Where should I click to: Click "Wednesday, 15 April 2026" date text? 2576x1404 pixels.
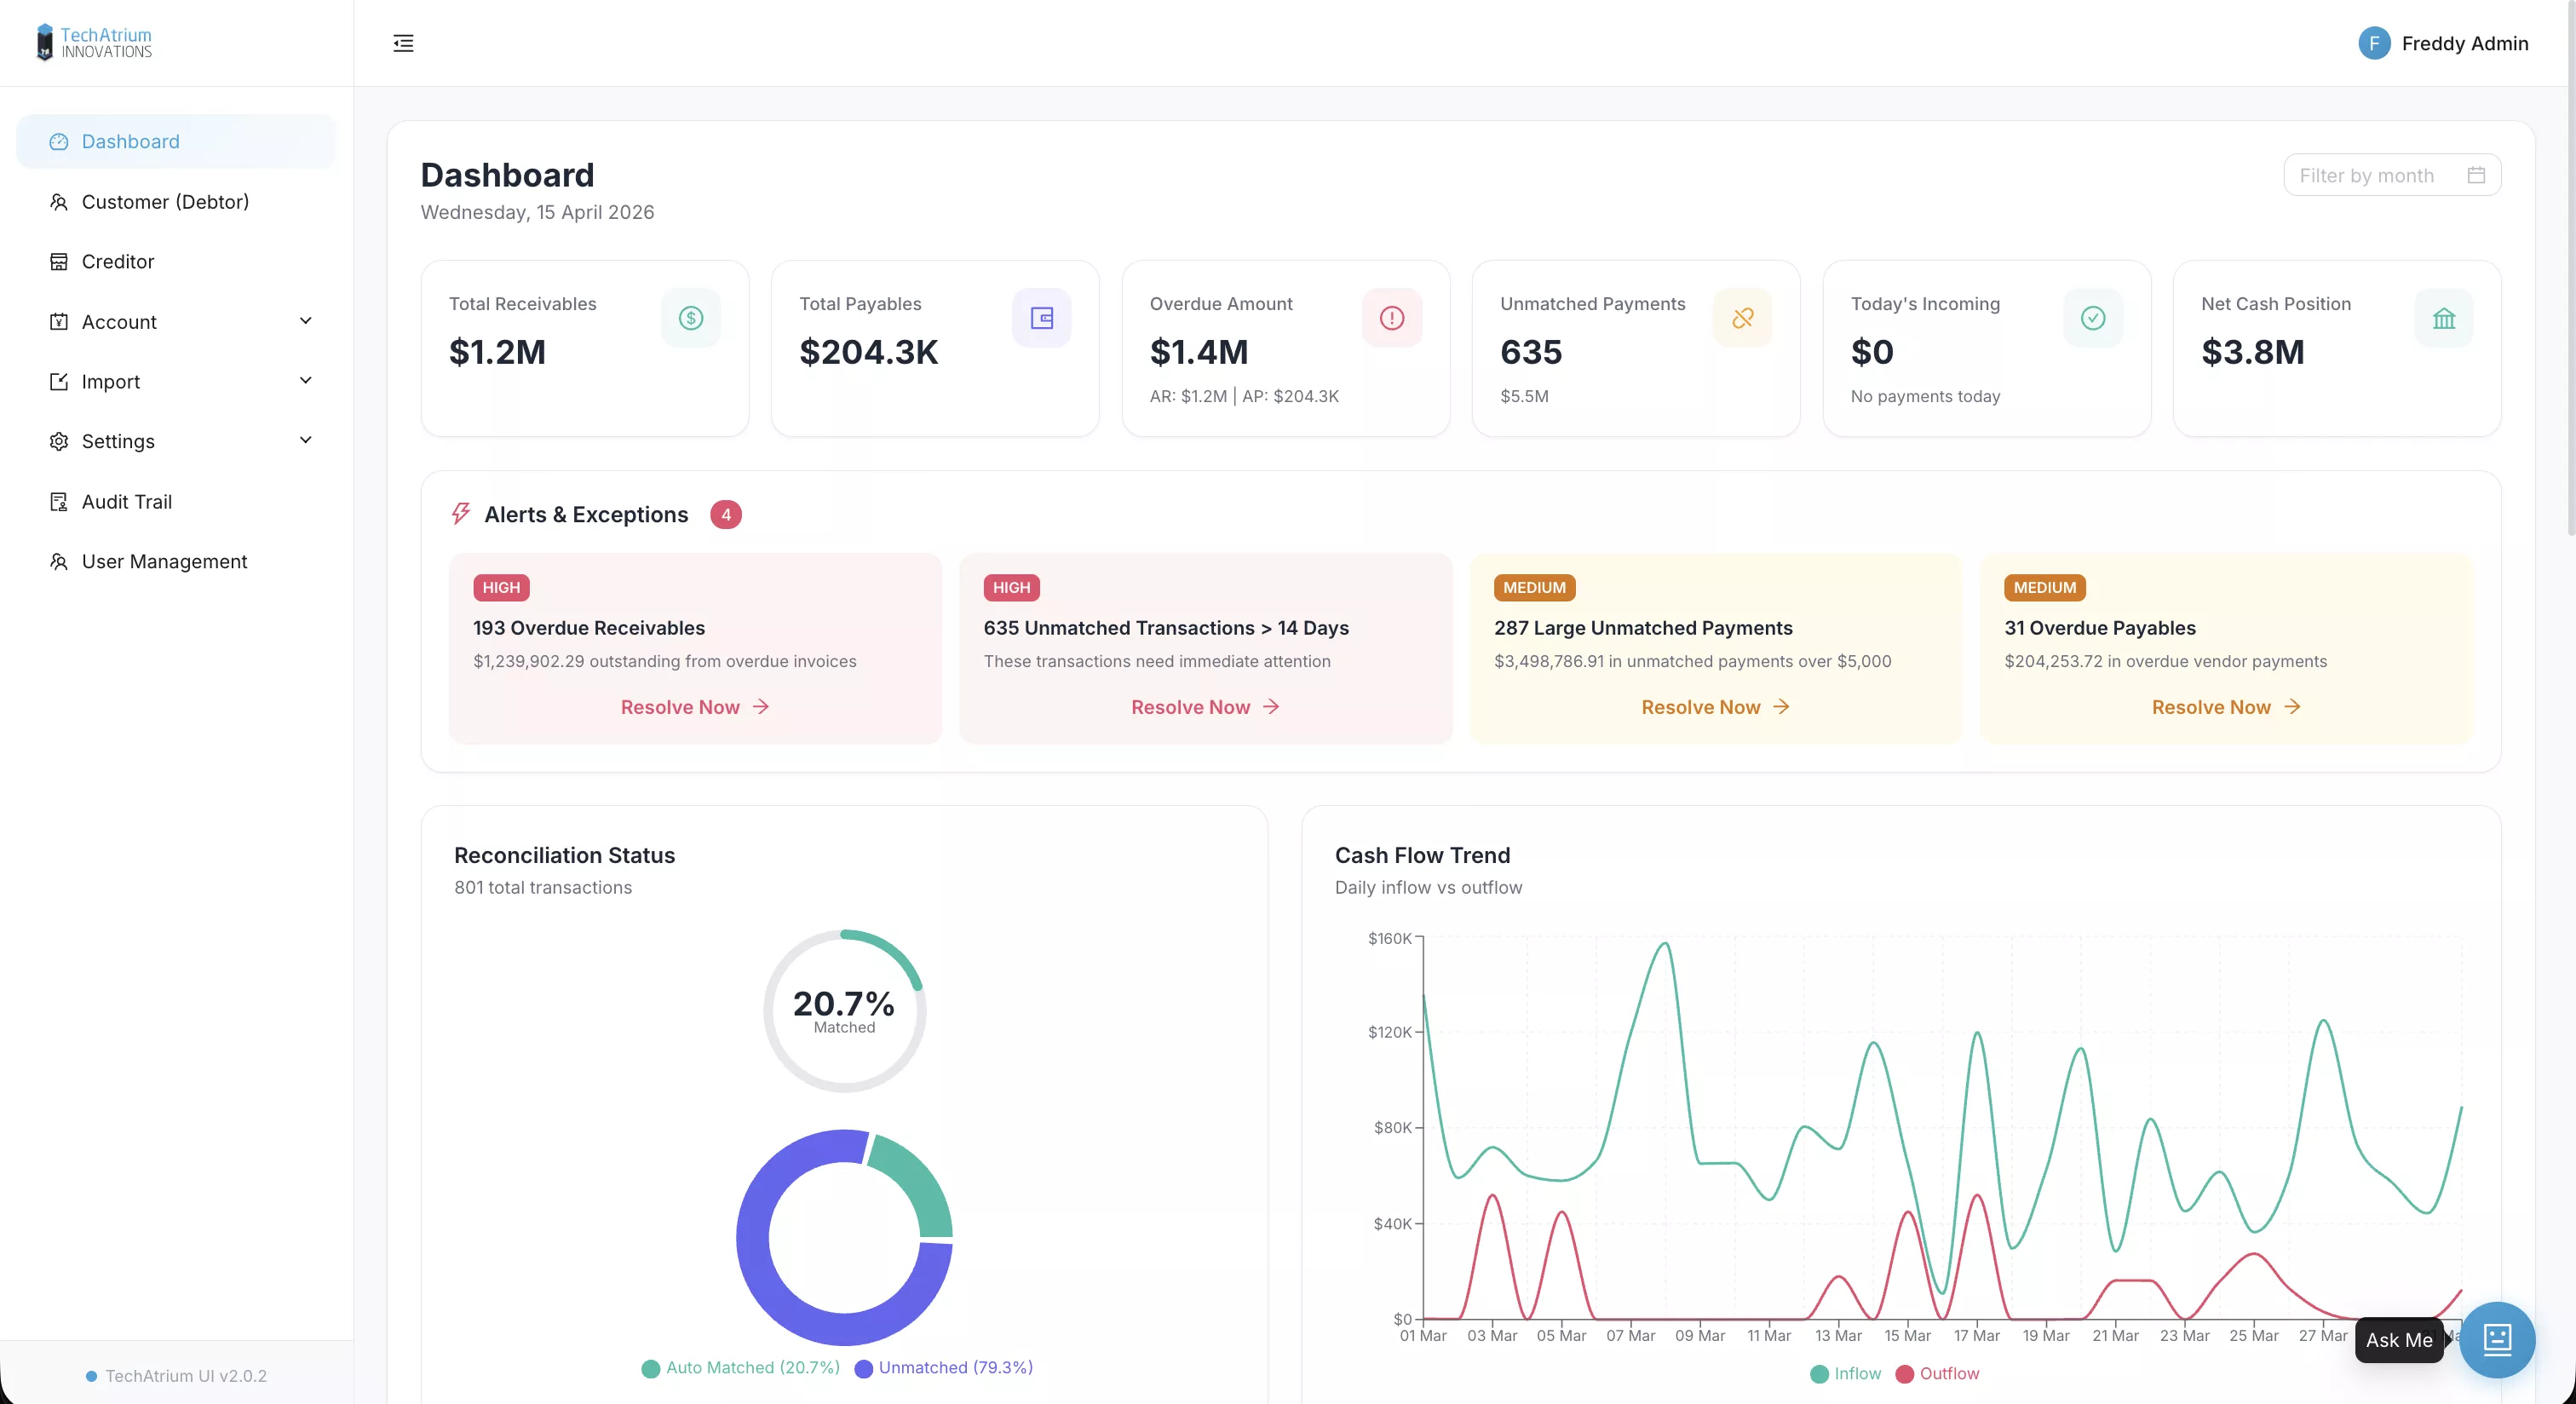[537, 212]
